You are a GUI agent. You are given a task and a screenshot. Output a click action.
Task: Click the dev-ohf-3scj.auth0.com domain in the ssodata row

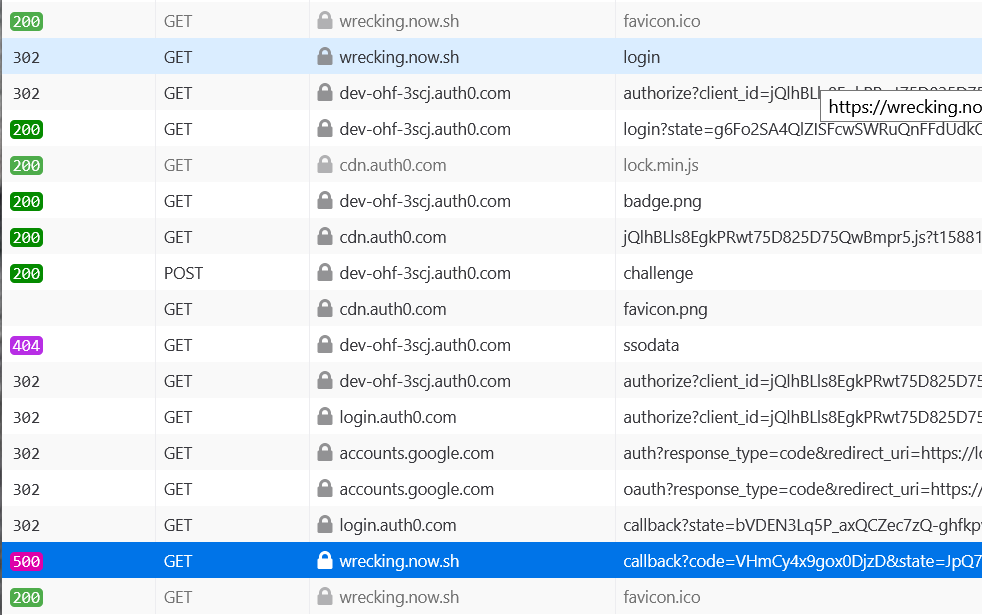(425, 346)
